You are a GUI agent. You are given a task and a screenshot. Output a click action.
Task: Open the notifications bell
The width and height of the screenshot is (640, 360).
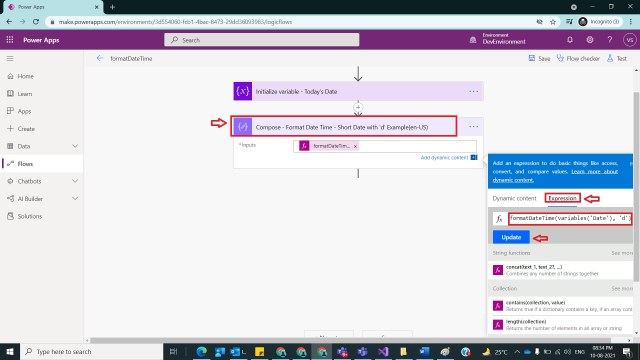[570, 40]
